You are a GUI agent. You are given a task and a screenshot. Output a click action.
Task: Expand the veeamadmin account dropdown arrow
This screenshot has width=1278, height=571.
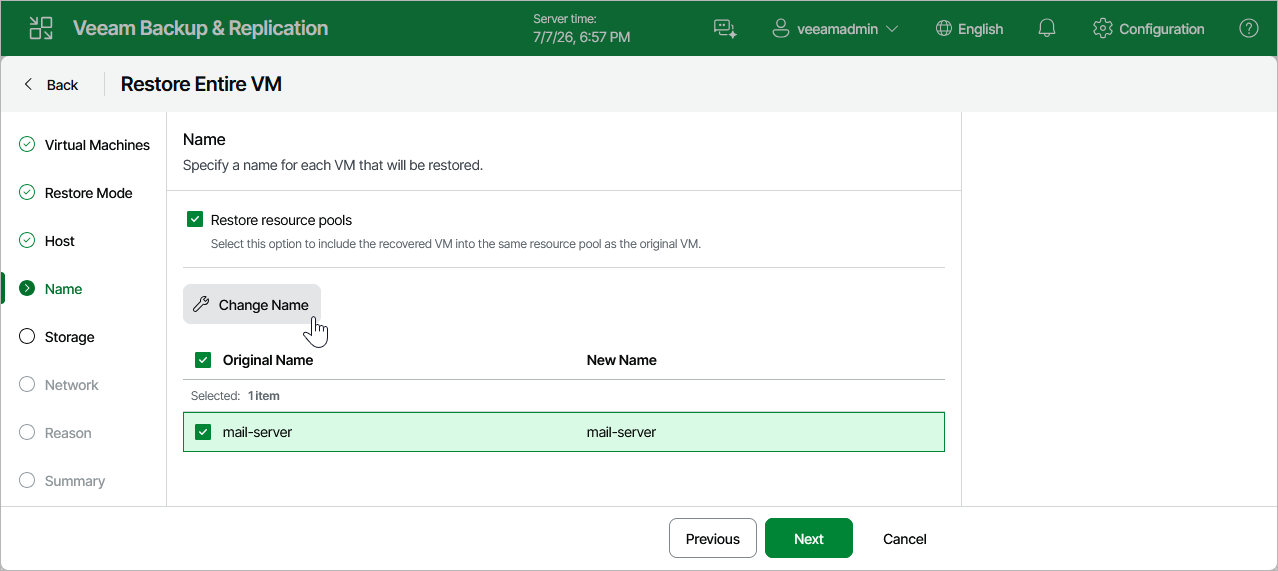click(x=892, y=29)
